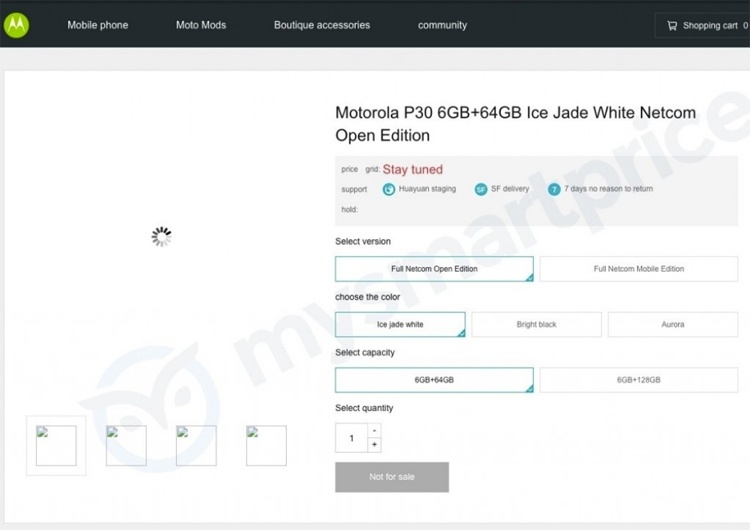Click the shopping cart icon
The width and height of the screenshot is (750, 530).
pos(672,25)
